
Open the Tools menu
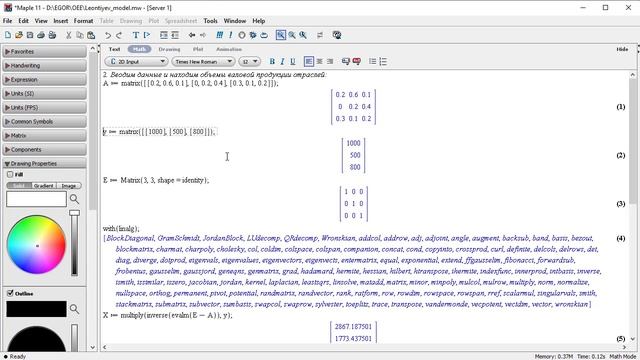click(211, 21)
